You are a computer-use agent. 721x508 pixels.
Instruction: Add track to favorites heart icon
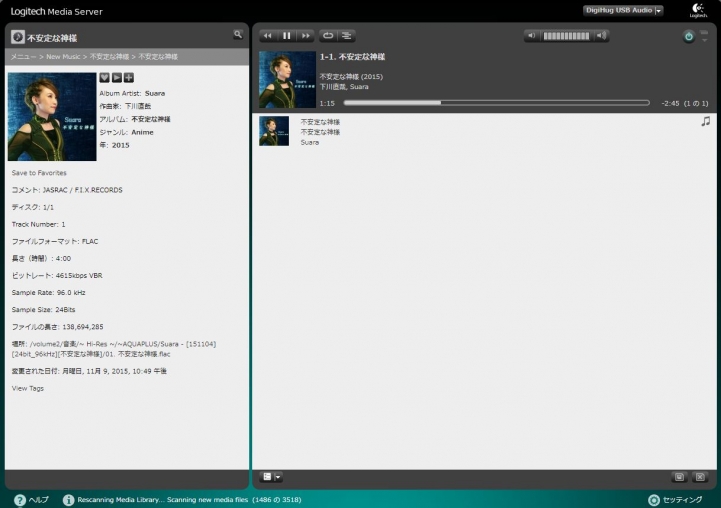click(x=104, y=77)
